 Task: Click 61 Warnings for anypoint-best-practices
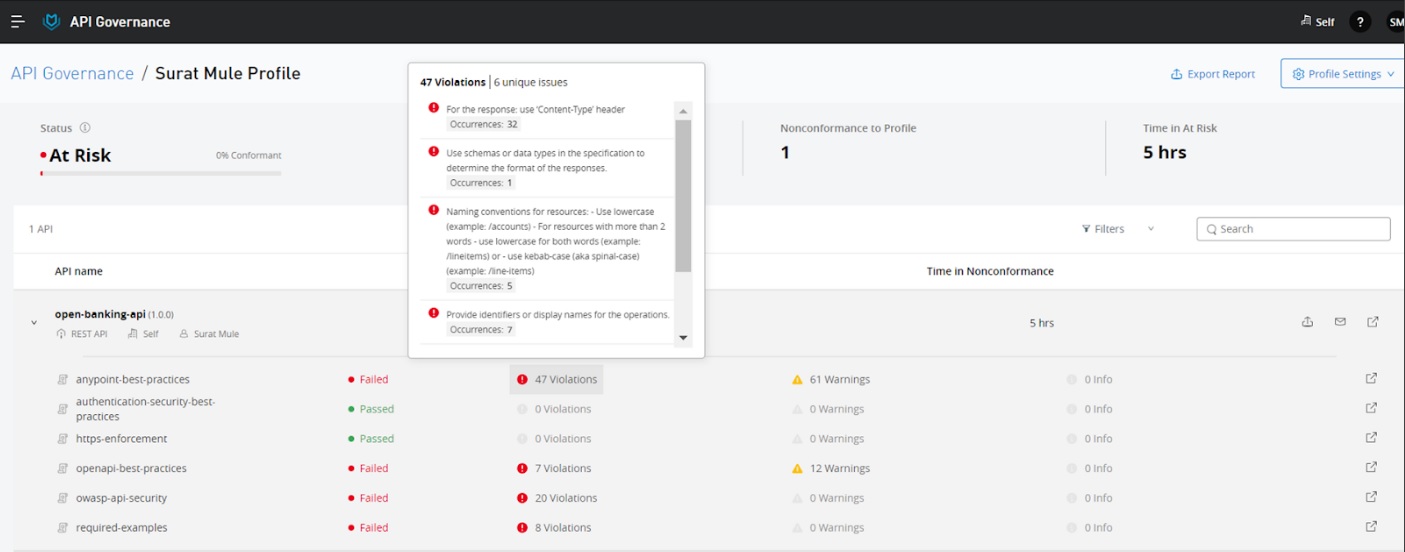click(x=830, y=380)
